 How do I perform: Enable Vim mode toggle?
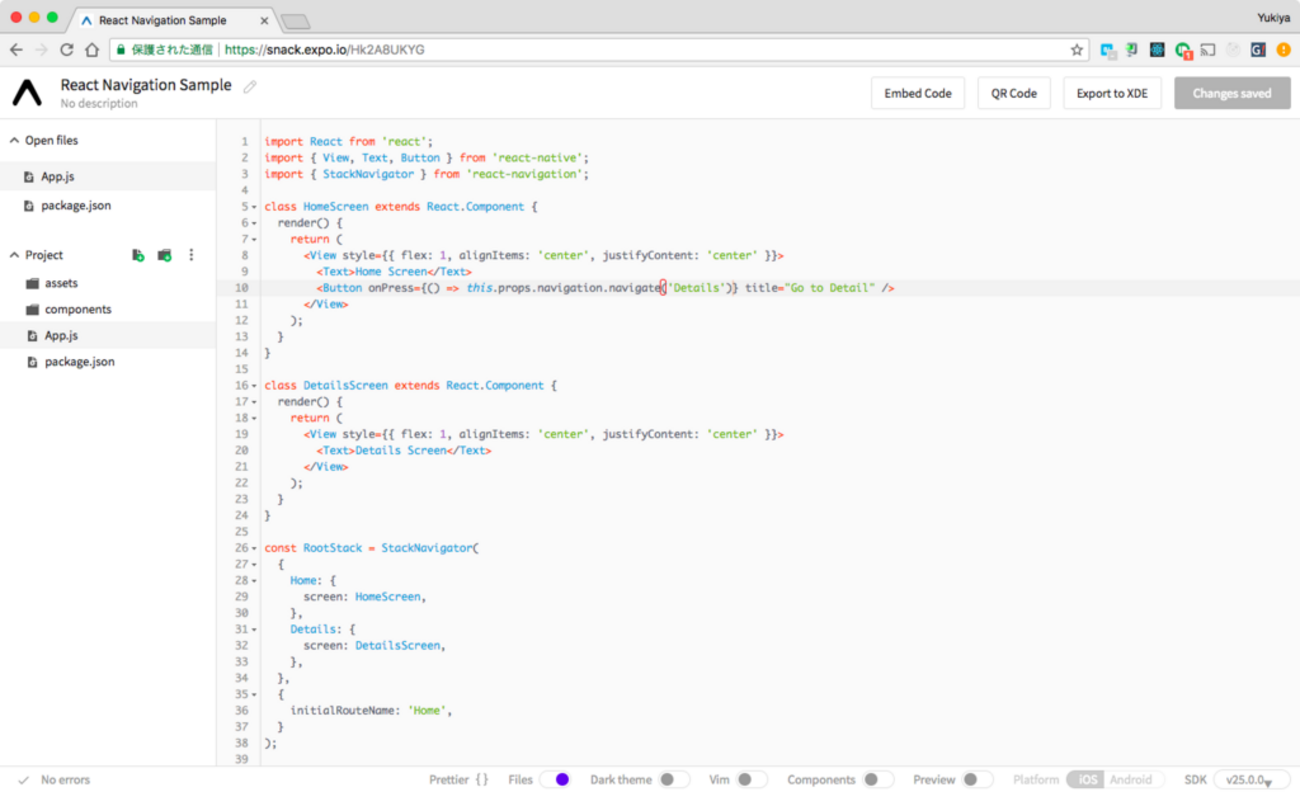coord(751,780)
